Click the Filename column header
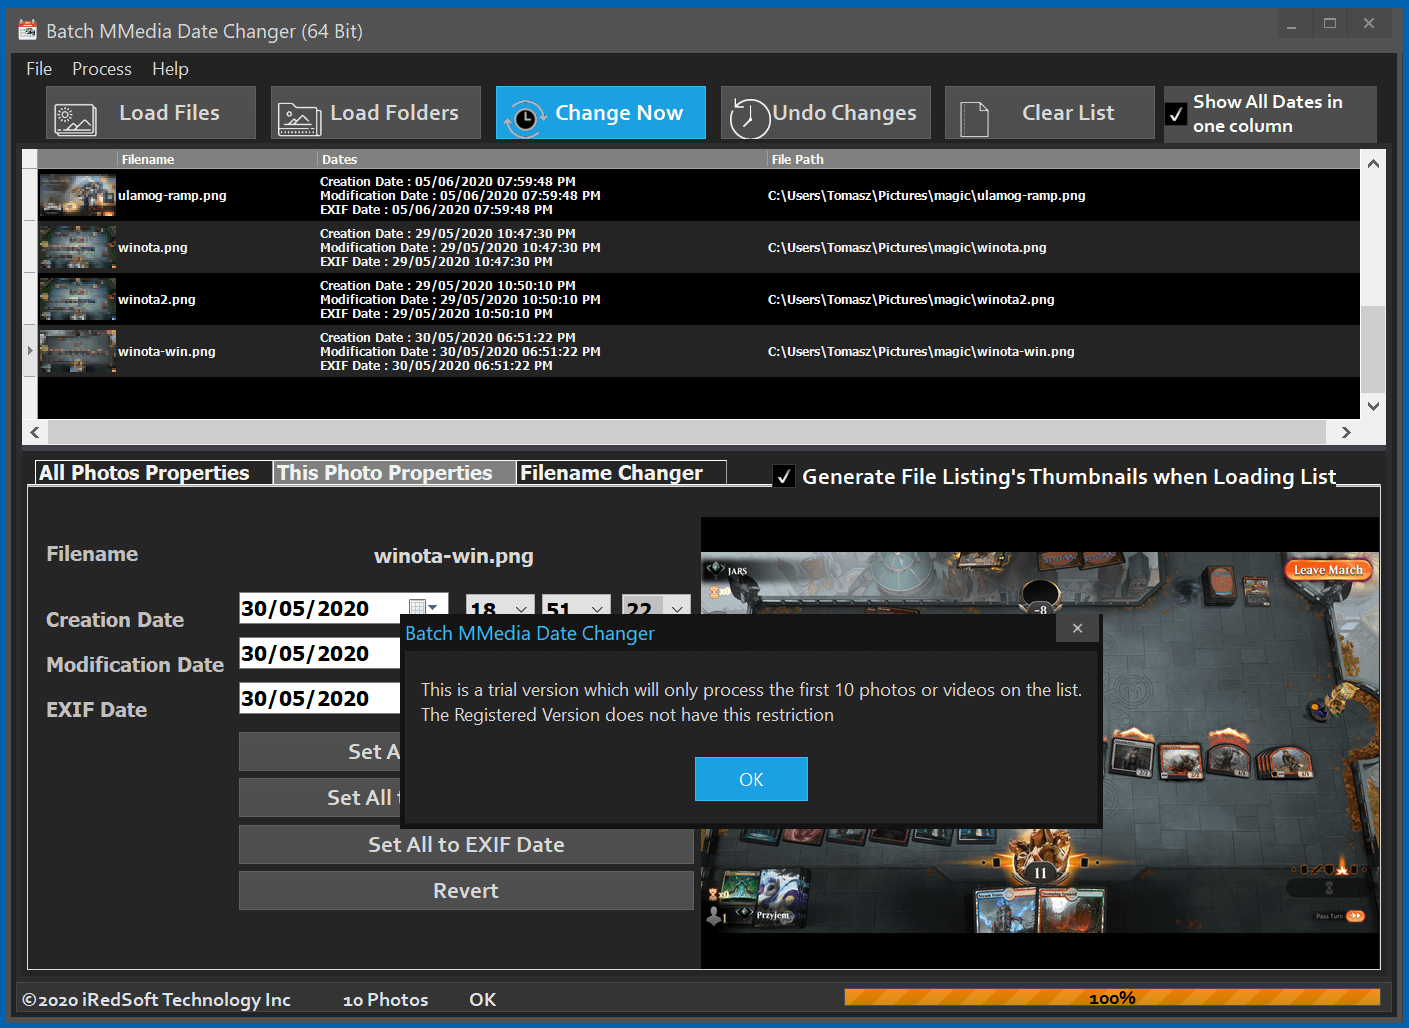The height and width of the screenshot is (1028, 1409). point(216,159)
